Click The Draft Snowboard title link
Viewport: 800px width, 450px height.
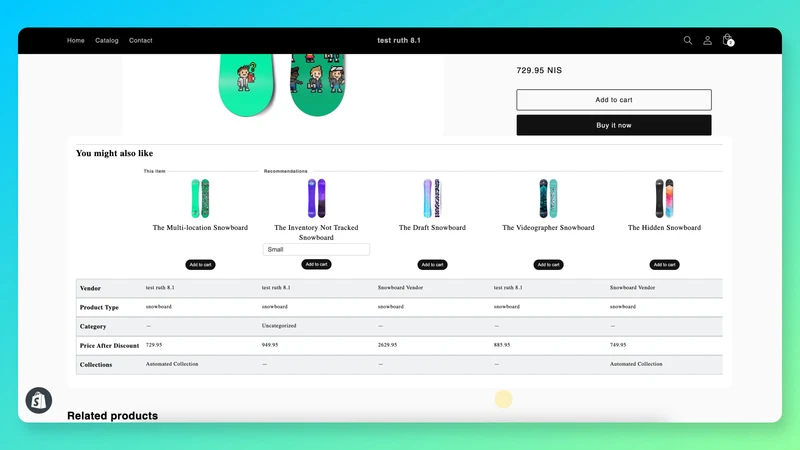tap(432, 228)
